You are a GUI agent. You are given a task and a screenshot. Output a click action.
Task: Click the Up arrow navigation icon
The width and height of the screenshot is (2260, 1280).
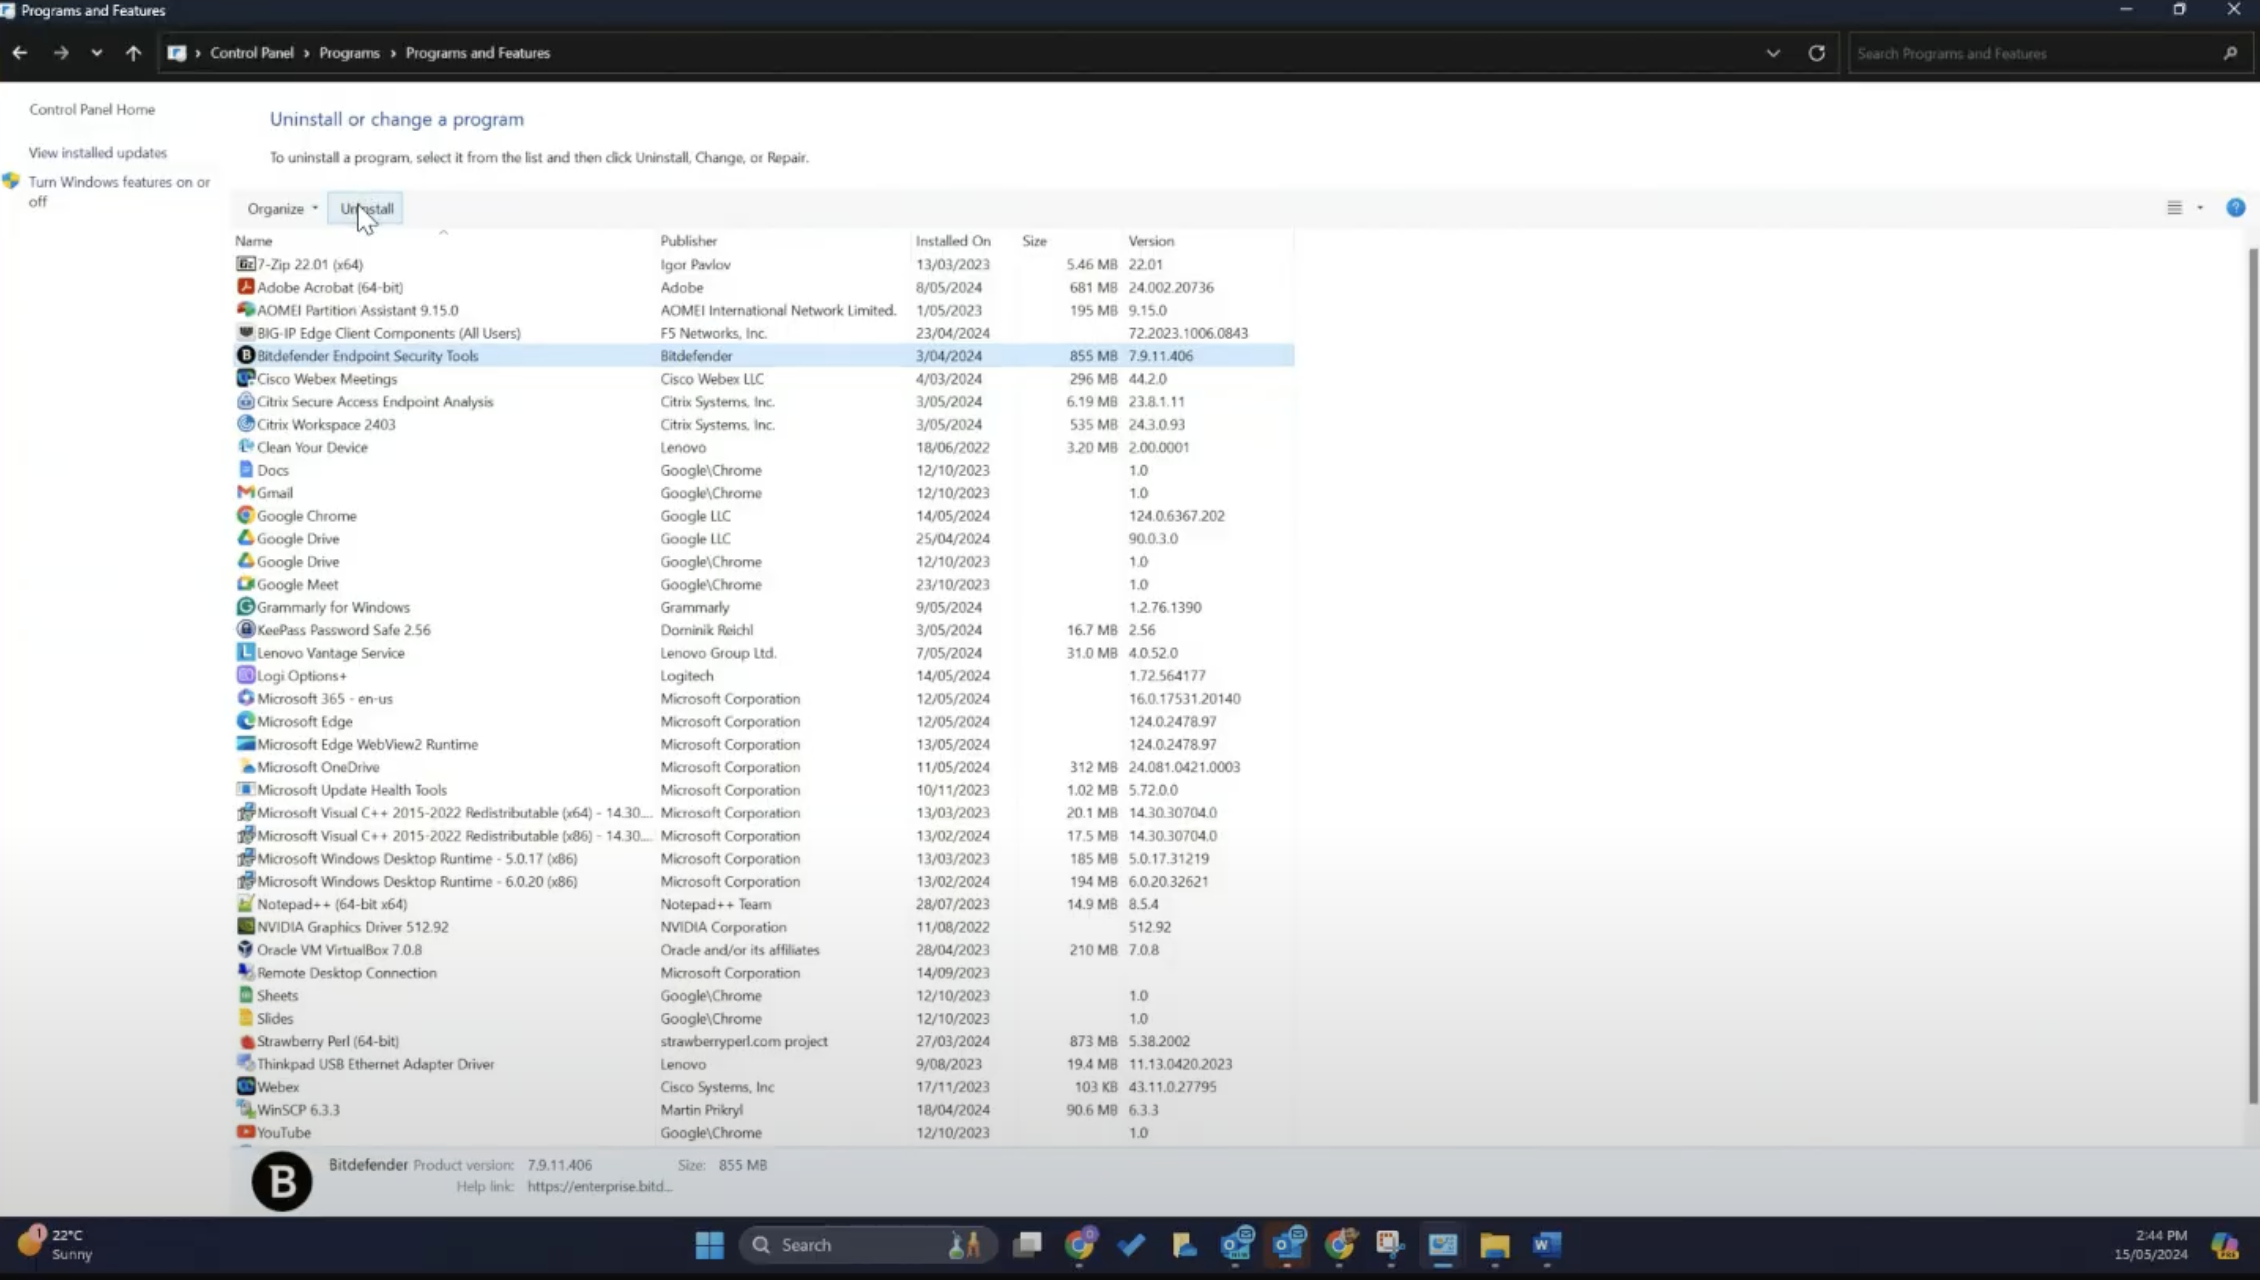pyautogui.click(x=133, y=53)
